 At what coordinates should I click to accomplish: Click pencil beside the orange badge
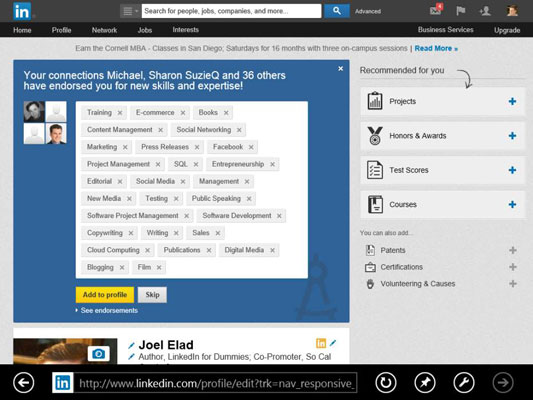(x=333, y=343)
